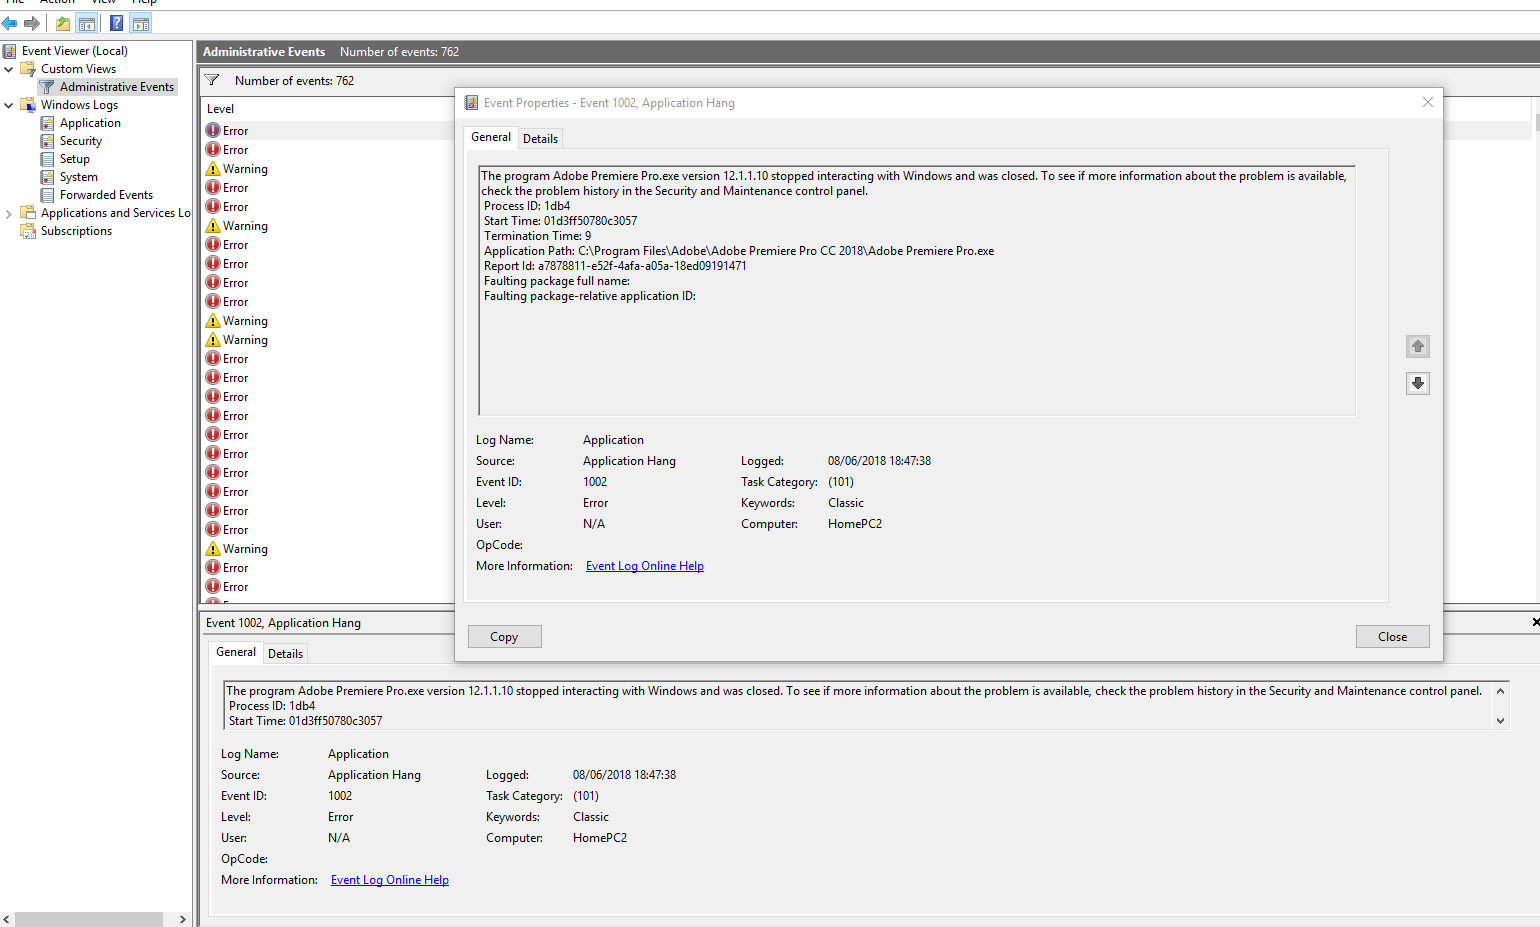The height and width of the screenshot is (927, 1540).
Task: Click the Event ID value 1002 in preview pane
Action: pyautogui.click(x=340, y=796)
